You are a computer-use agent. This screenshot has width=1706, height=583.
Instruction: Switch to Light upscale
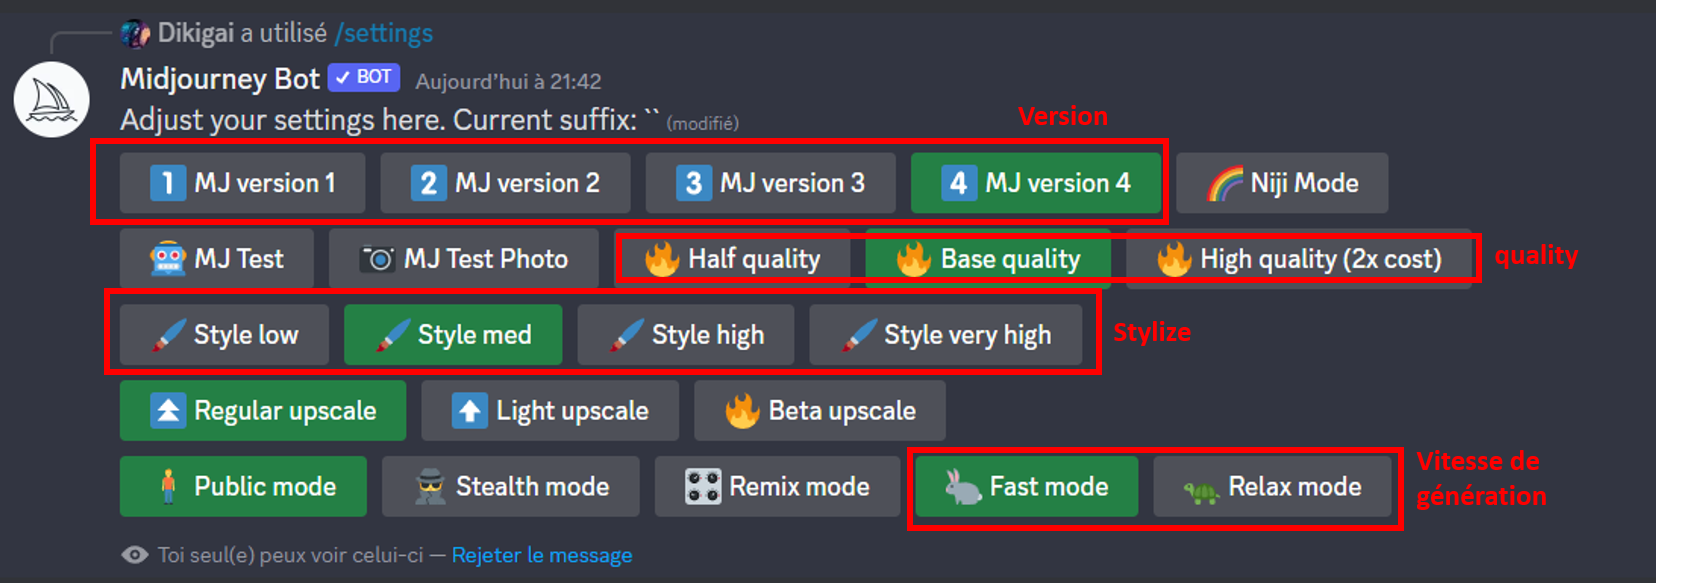click(x=550, y=411)
